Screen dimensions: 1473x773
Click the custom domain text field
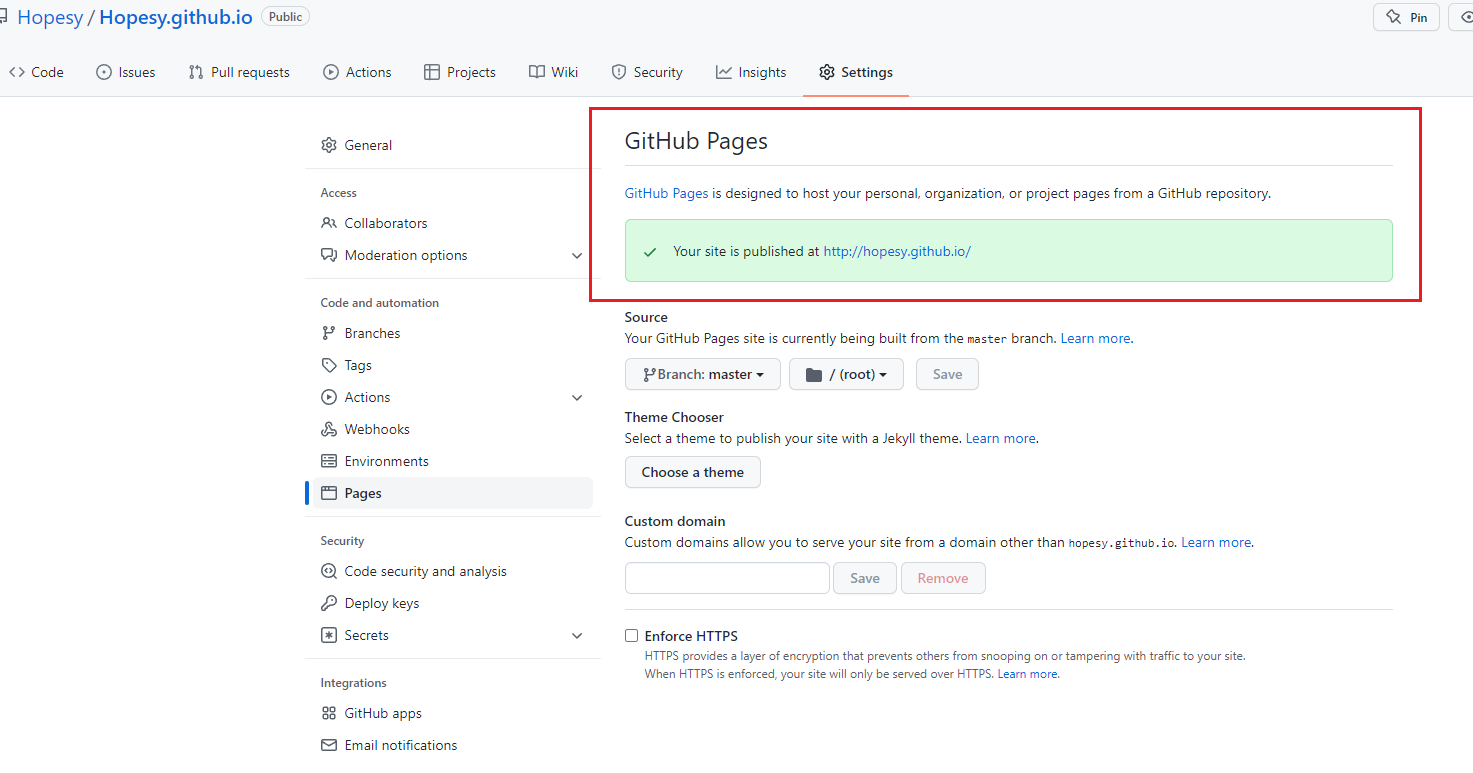point(727,578)
